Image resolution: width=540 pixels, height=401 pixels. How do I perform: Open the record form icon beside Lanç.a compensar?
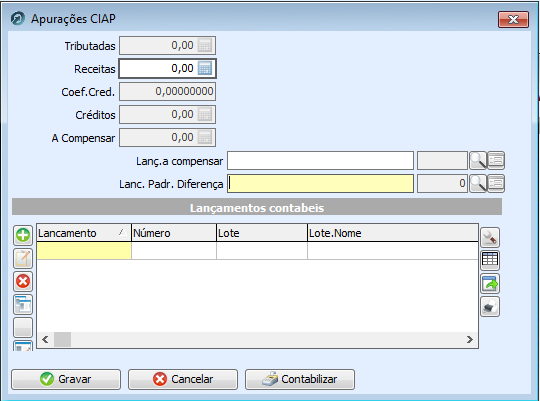496,161
